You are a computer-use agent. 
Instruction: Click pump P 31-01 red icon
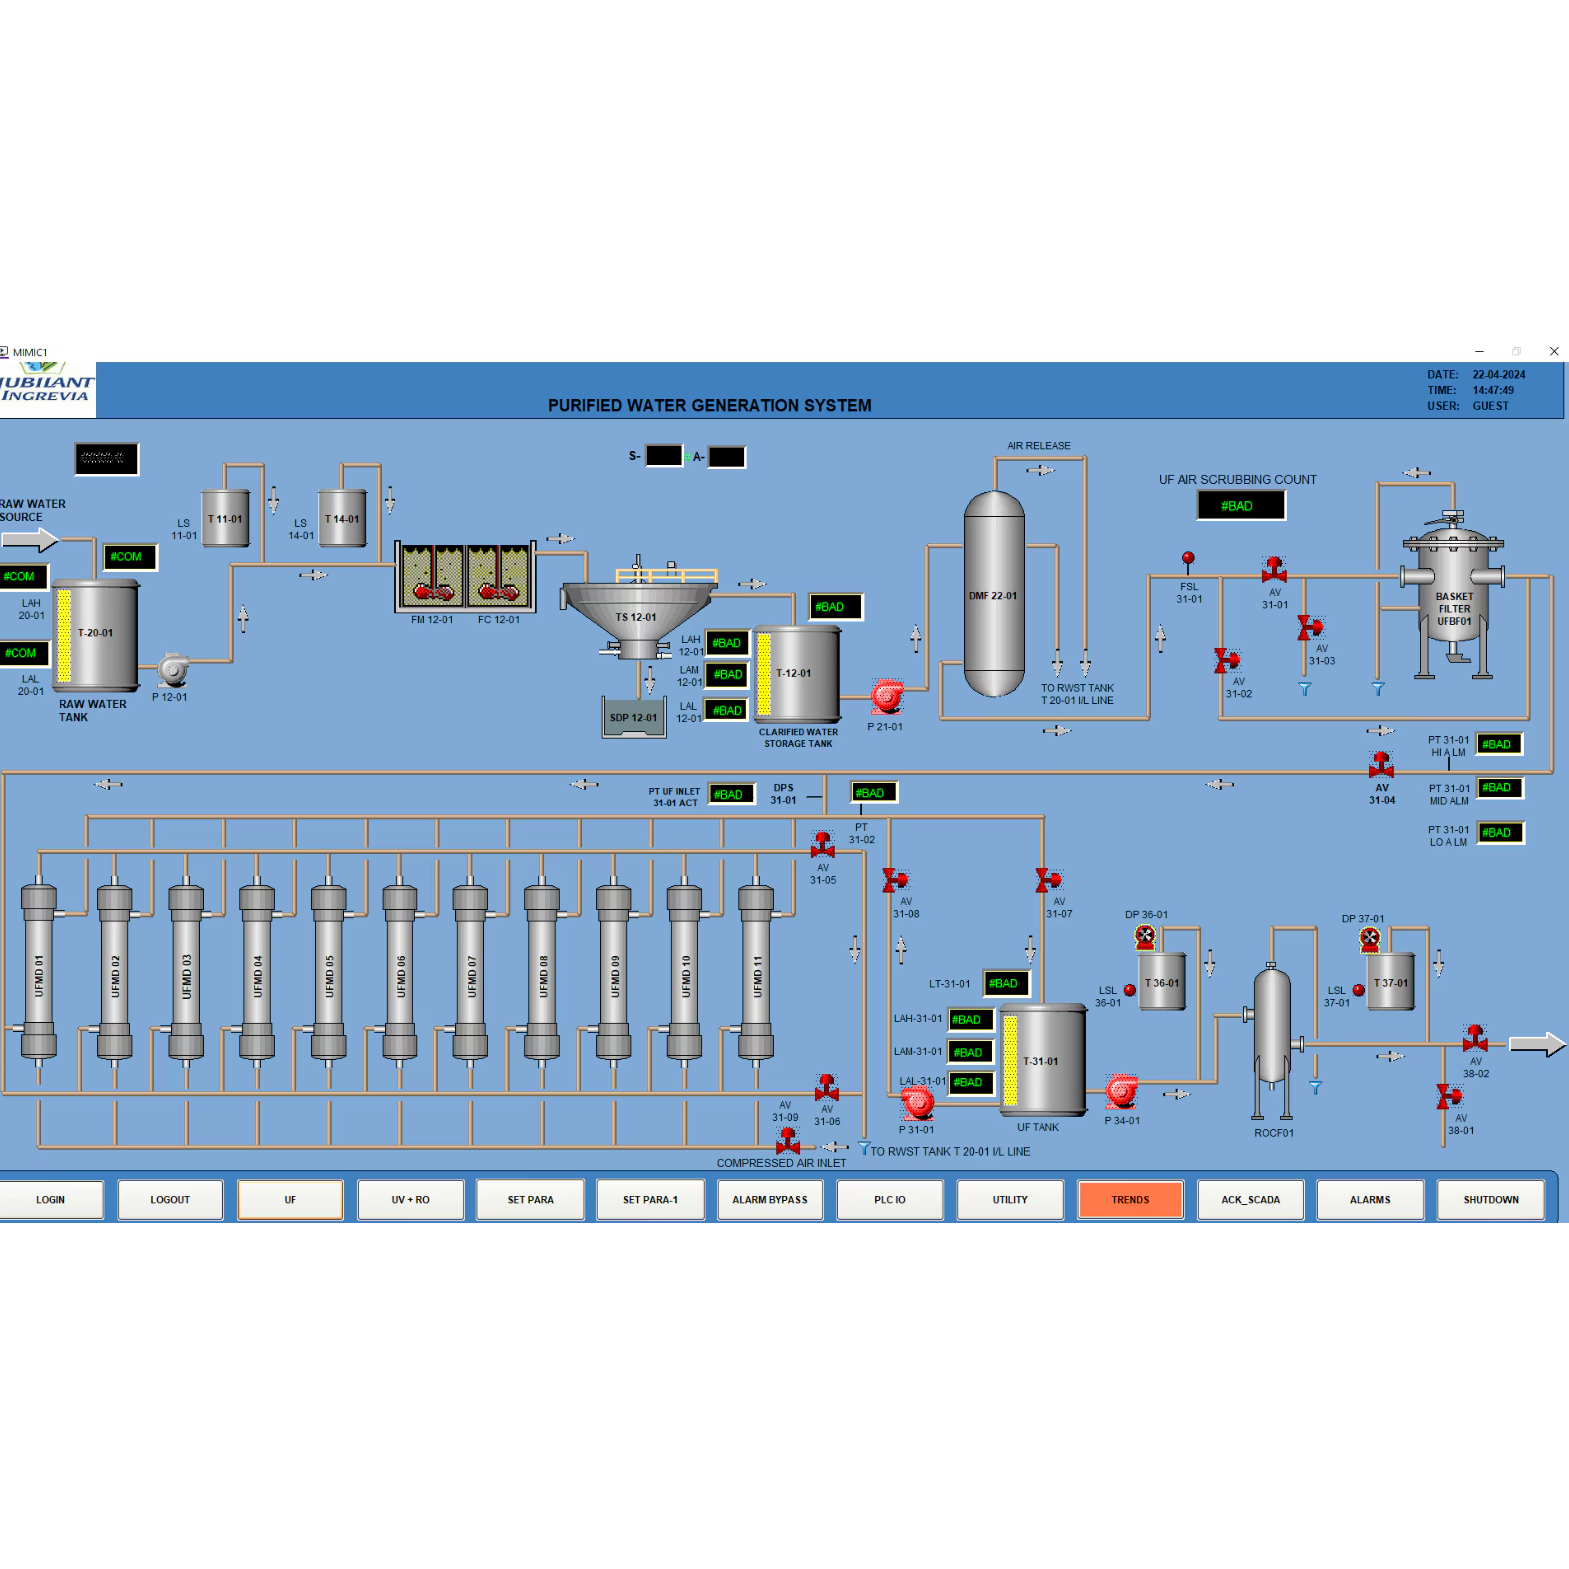(x=917, y=1103)
